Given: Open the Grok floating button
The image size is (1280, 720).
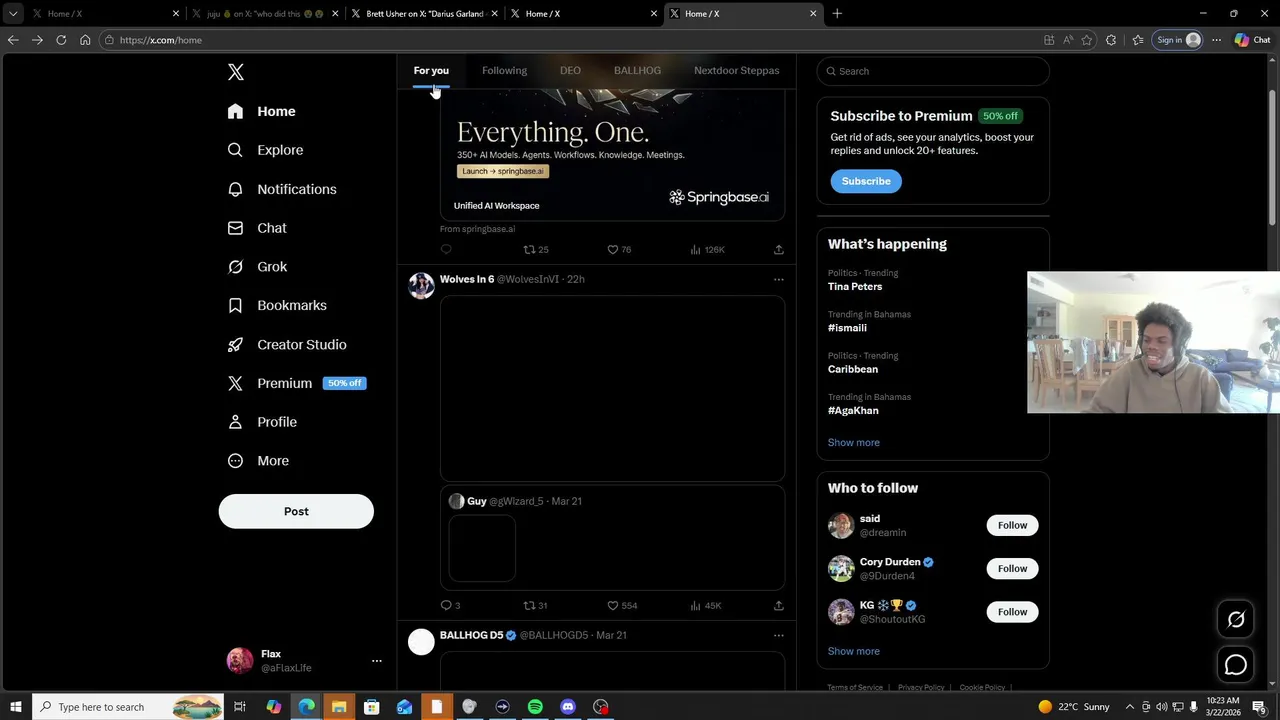Looking at the screenshot, I should [x=1236, y=620].
